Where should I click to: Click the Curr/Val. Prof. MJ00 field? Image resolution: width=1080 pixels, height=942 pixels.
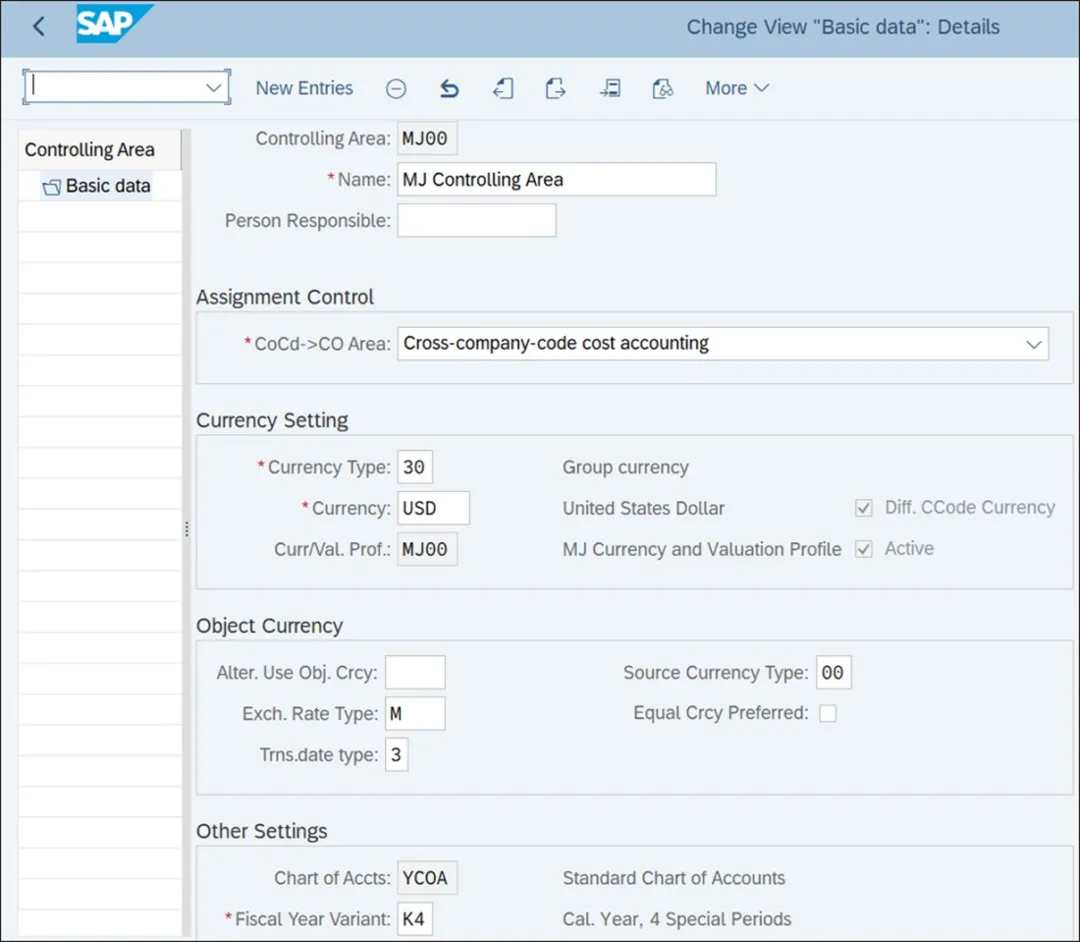[x=427, y=549]
